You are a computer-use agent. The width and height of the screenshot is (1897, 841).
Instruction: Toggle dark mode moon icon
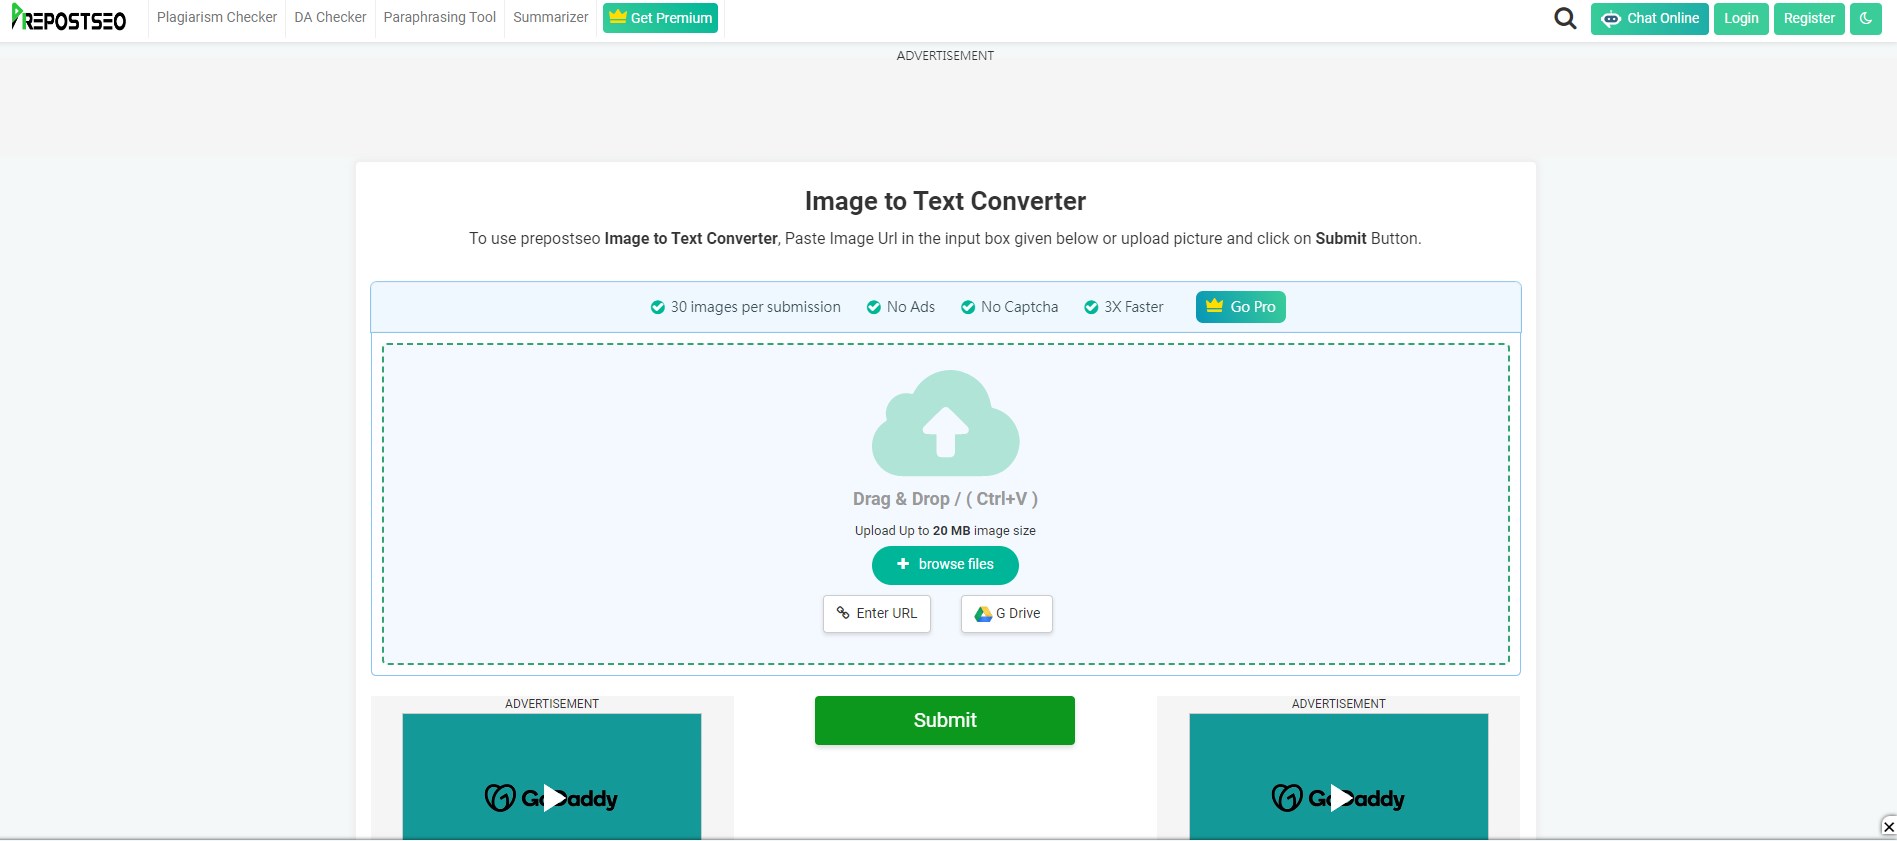[1865, 18]
